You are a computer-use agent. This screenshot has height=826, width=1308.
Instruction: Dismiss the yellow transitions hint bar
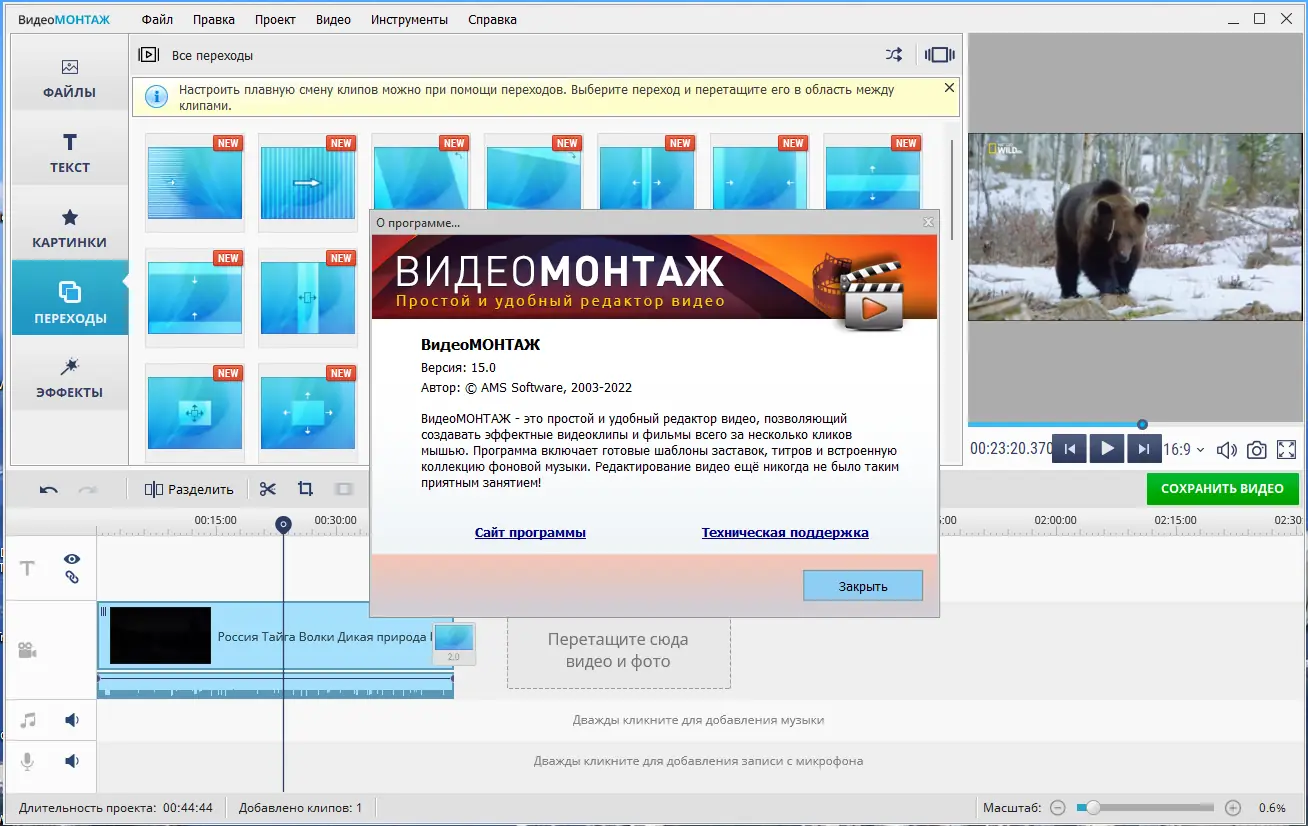949,88
